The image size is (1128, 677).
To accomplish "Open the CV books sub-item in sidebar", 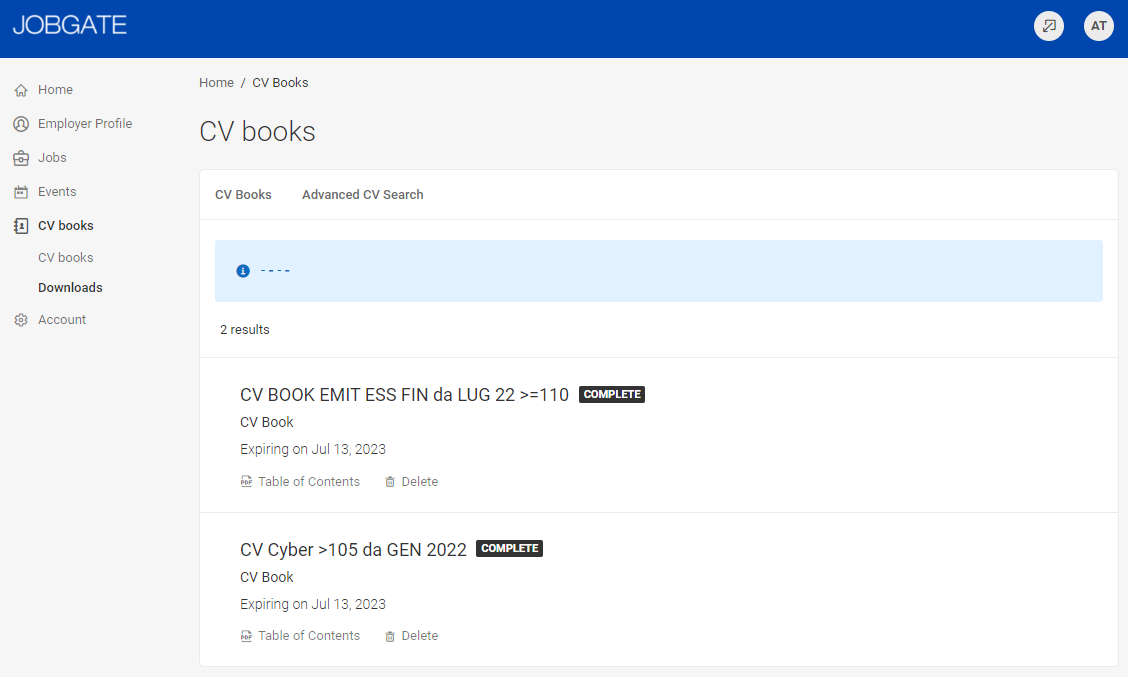I will [65, 258].
